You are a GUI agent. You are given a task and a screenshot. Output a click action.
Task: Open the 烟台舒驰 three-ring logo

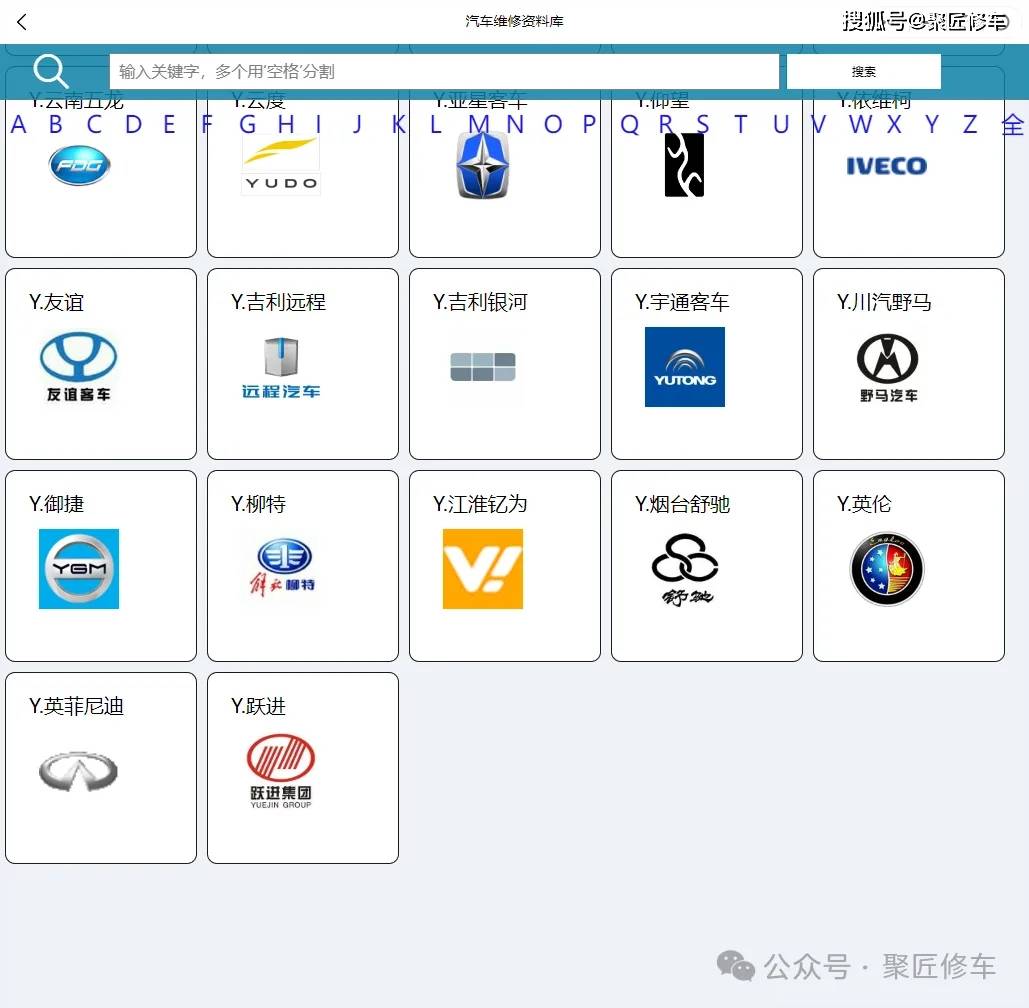pyautogui.click(x=685, y=569)
